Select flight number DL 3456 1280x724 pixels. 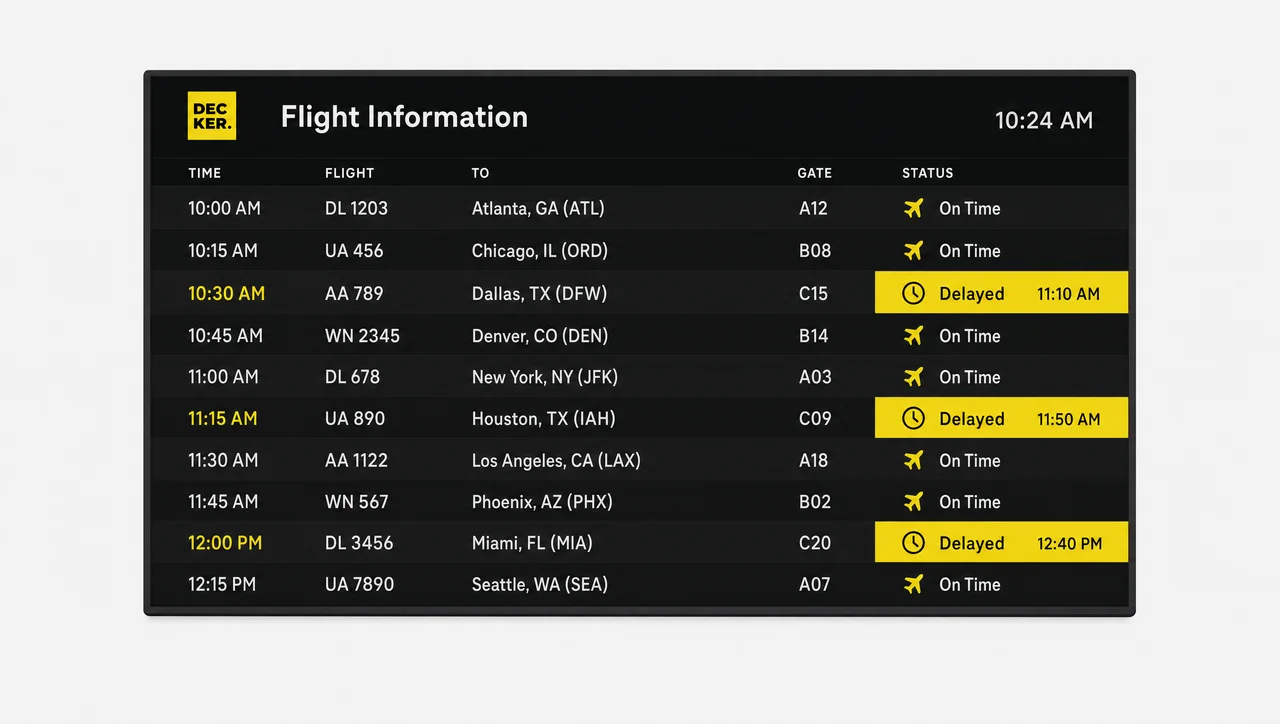(359, 543)
